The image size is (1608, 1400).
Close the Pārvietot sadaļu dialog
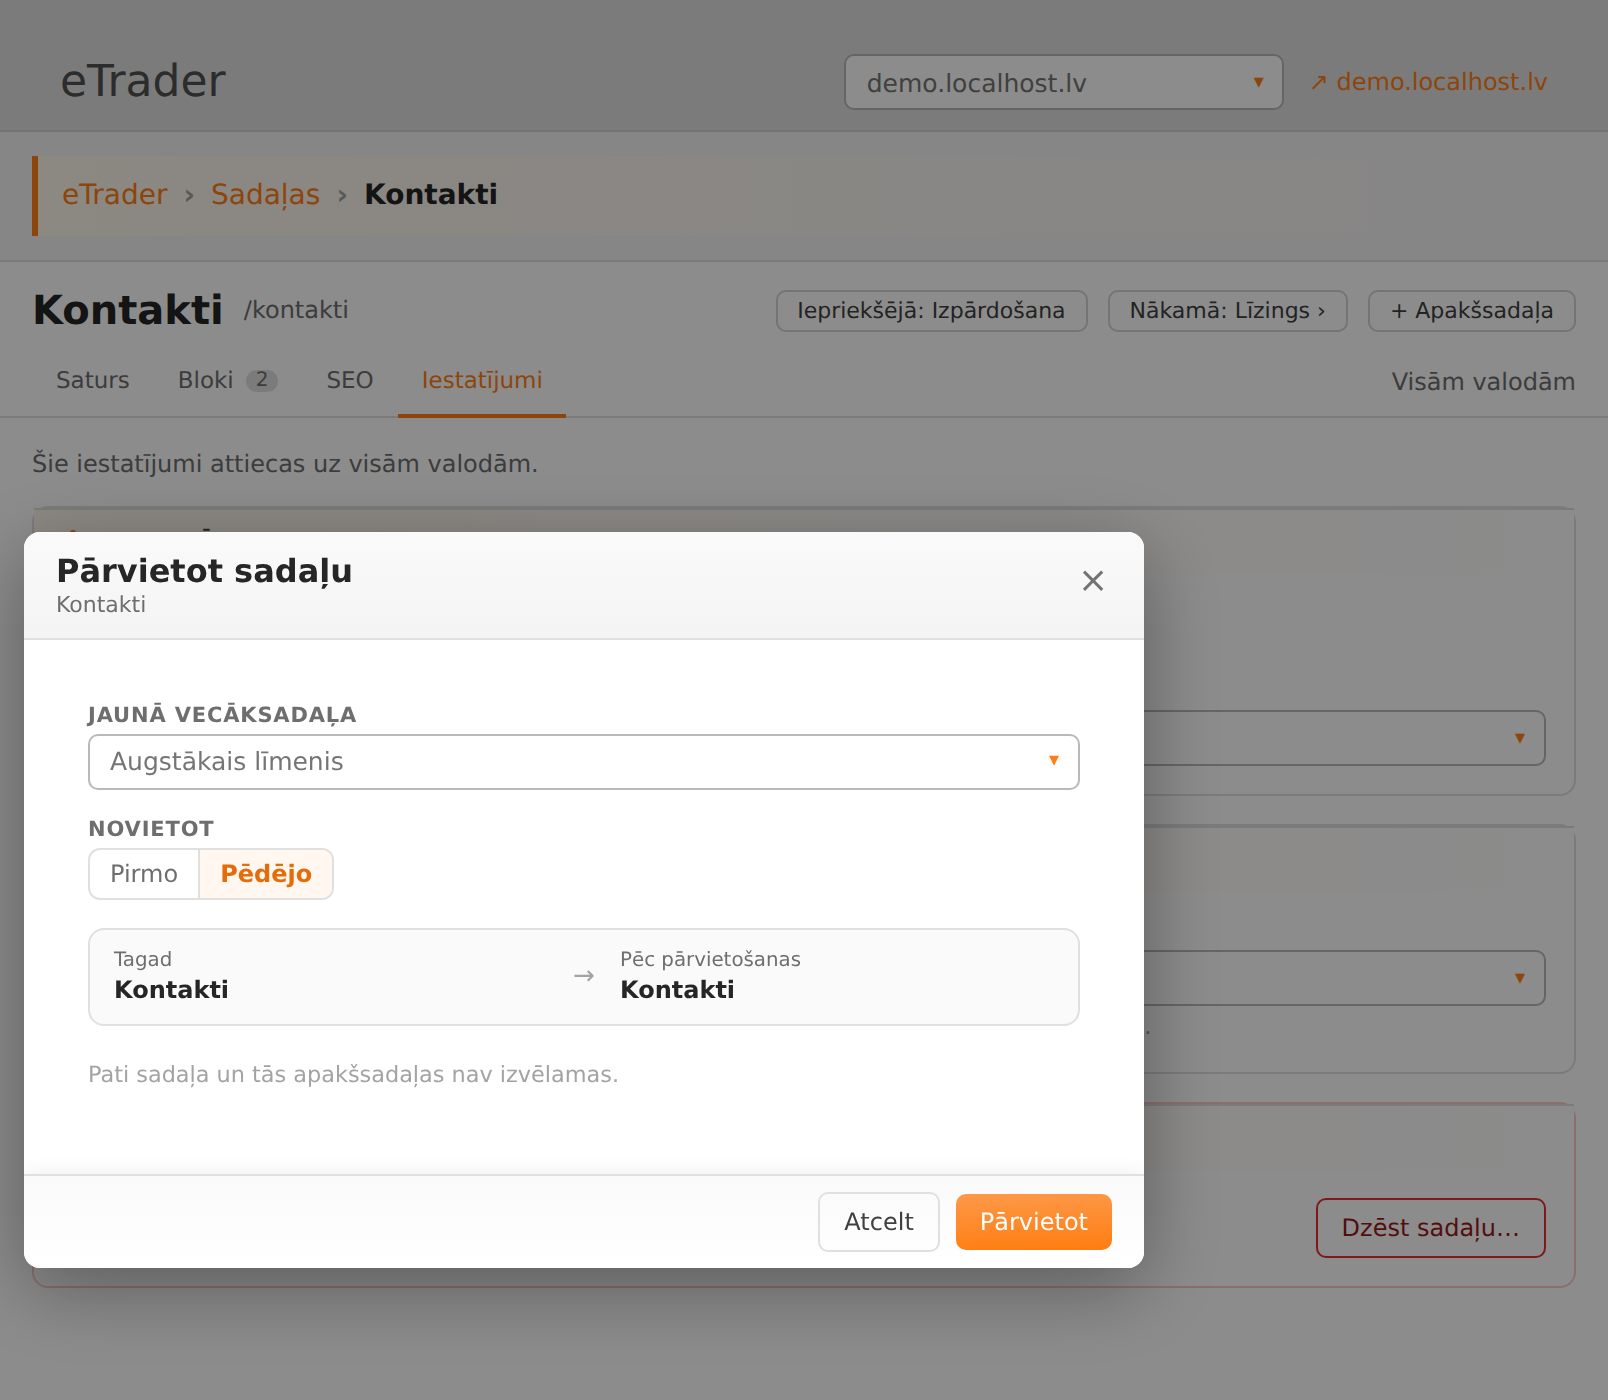pyautogui.click(x=1093, y=581)
